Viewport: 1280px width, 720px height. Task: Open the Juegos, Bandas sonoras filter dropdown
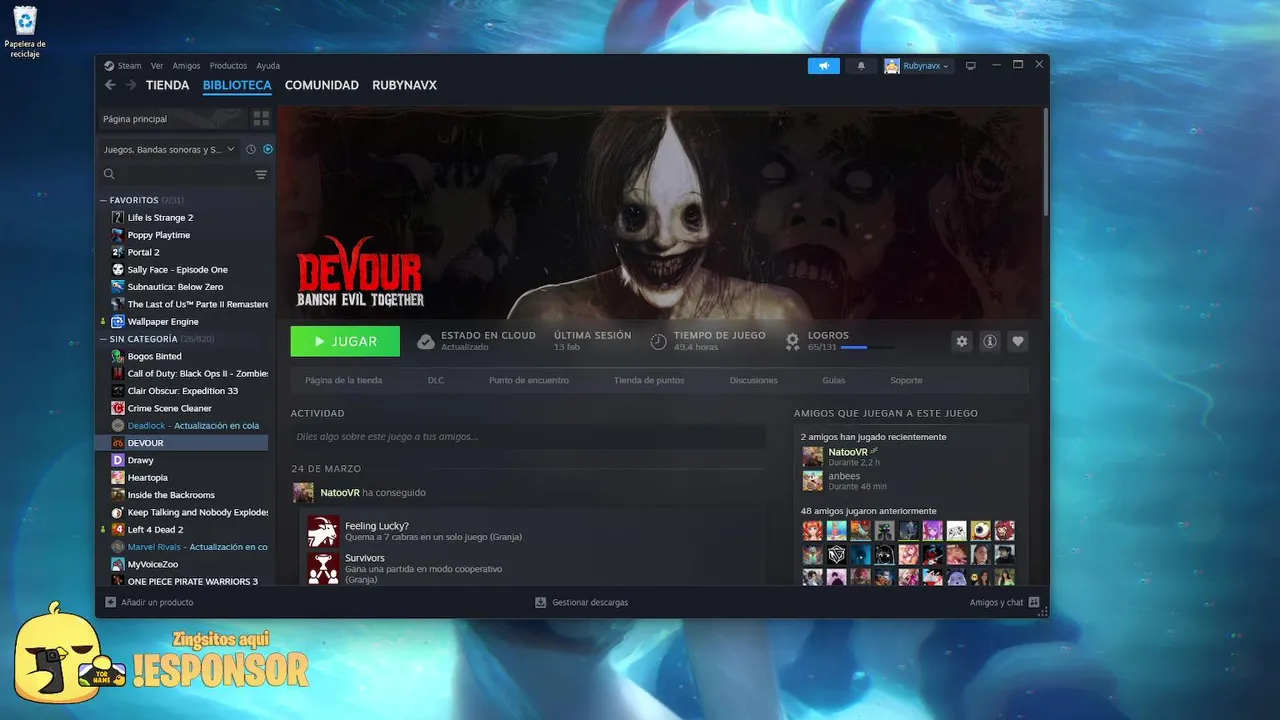(169, 149)
